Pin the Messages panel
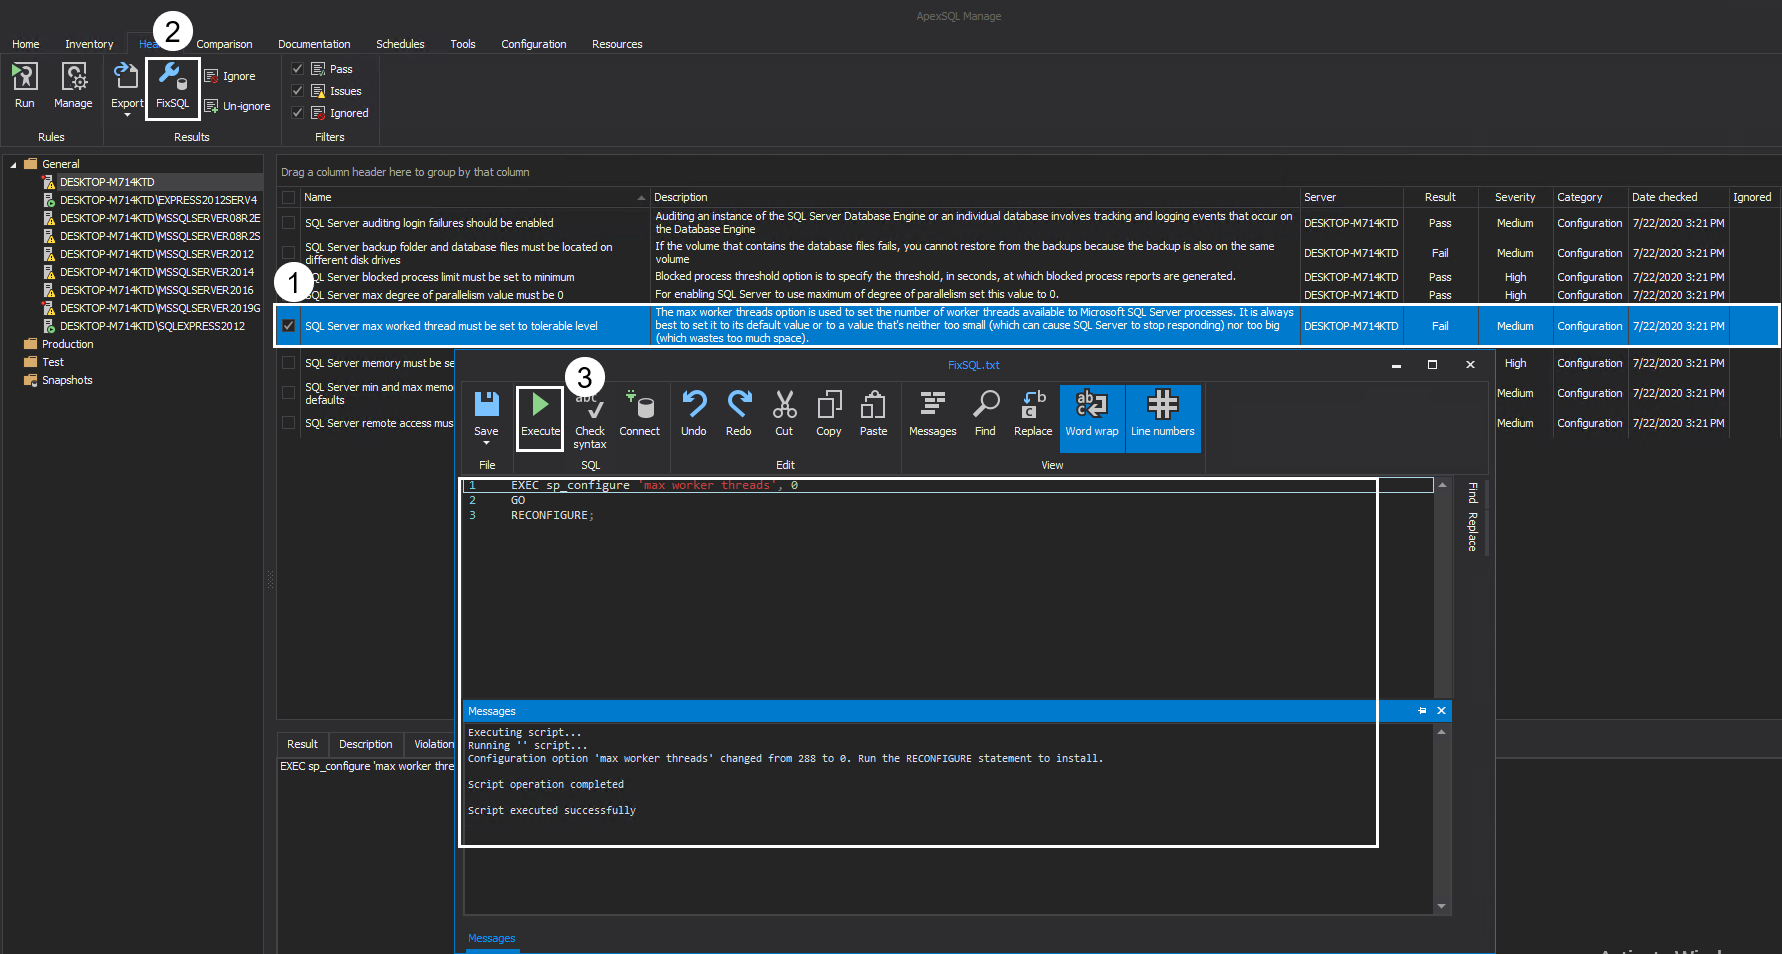The width and height of the screenshot is (1782, 954). click(1422, 711)
